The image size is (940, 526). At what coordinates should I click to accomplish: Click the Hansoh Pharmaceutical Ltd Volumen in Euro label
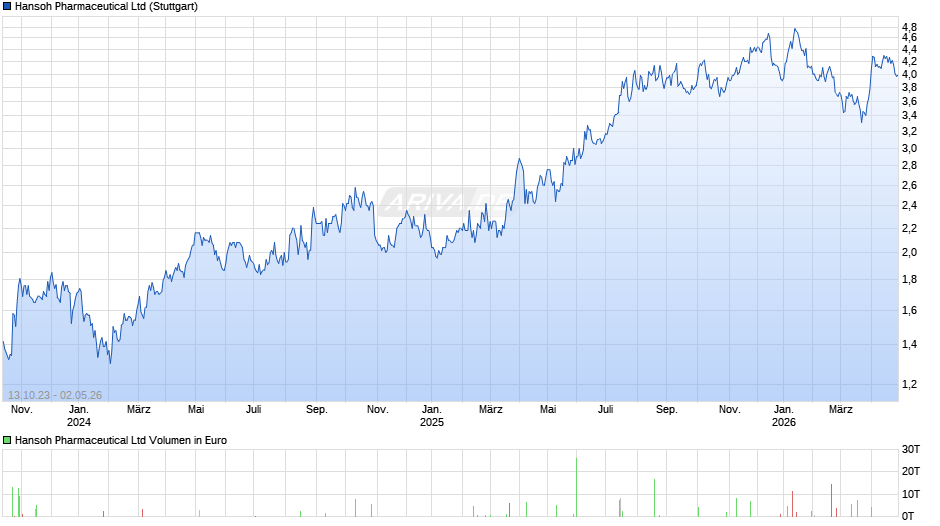pos(120,440)
